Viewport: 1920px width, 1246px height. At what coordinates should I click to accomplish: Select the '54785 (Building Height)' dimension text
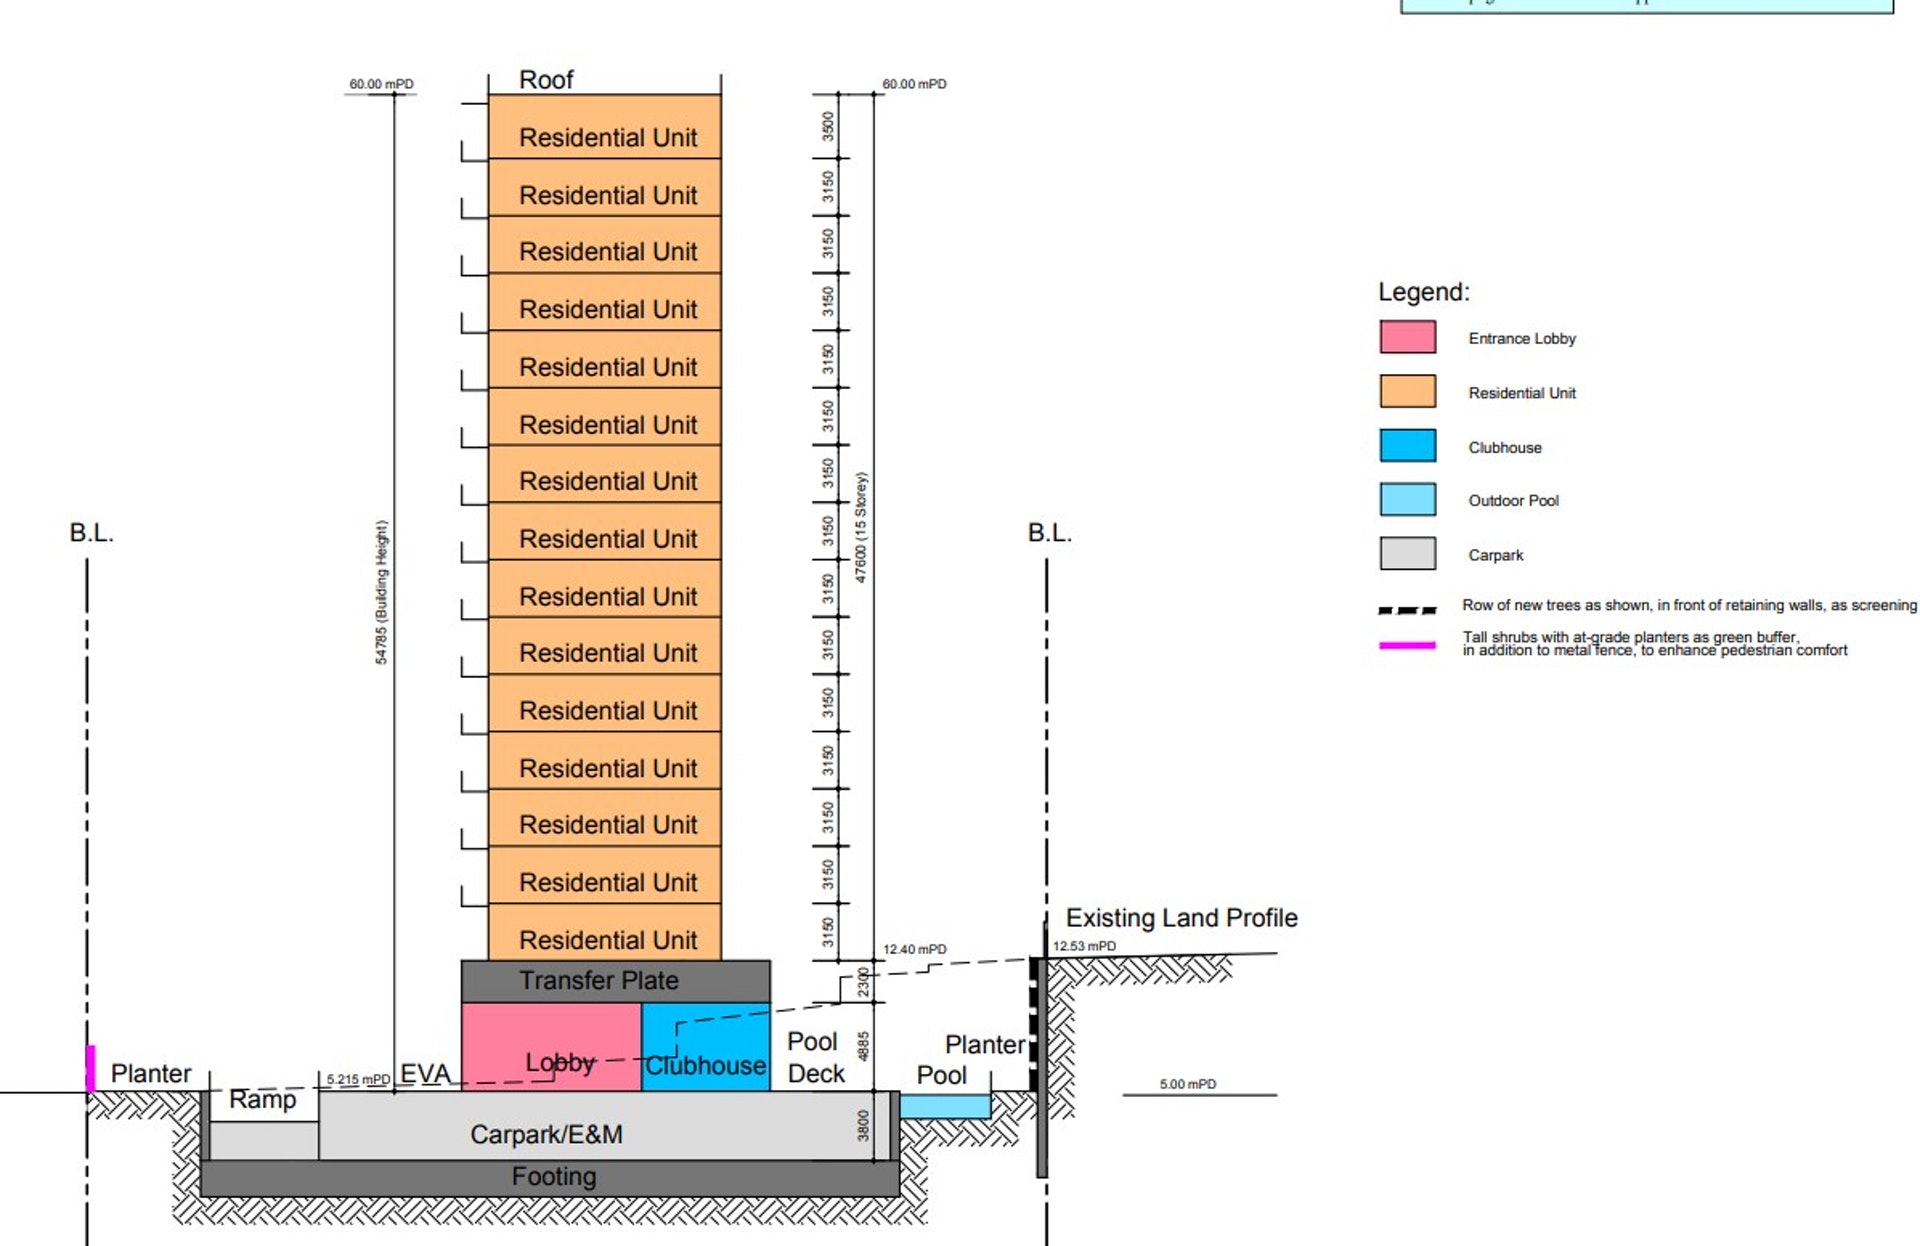[x=381, y=592]
